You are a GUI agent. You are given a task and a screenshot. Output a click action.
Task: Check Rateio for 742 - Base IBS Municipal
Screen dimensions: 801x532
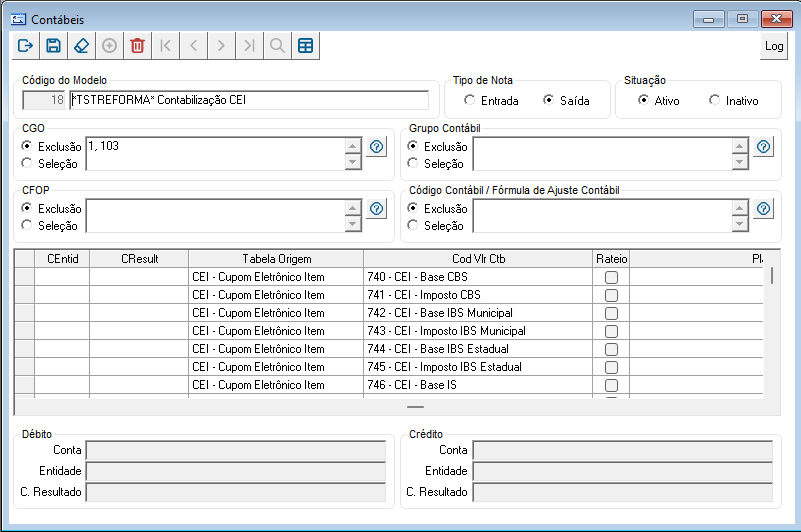pyautogui.click(x=611, y=313)
